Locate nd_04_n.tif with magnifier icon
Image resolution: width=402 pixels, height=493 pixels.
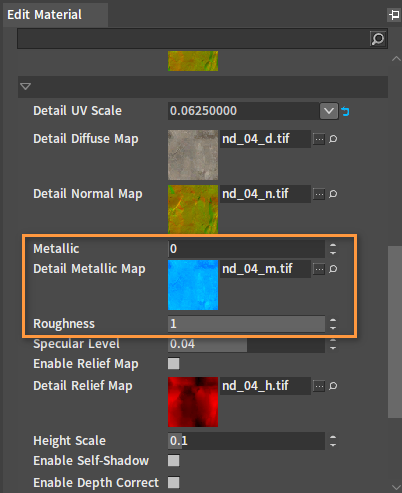tap(333, 194)
